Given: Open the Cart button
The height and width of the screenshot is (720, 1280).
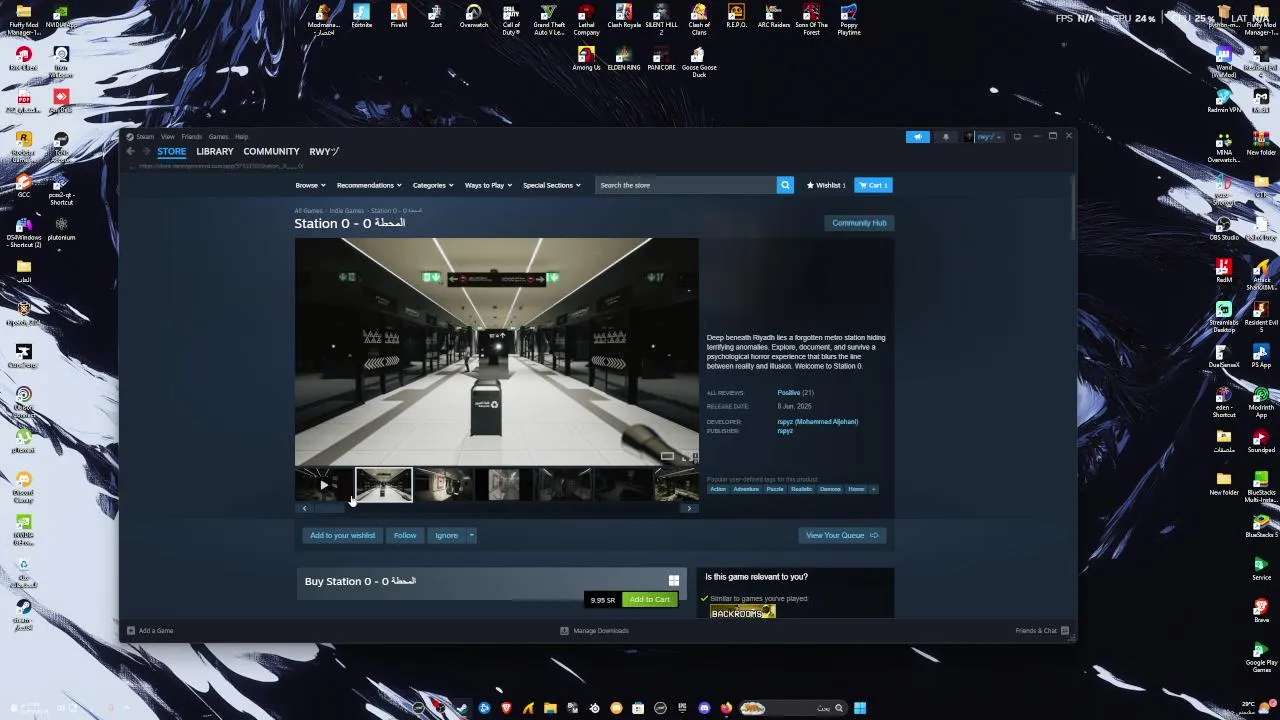Looking at the screenshot, I should (x=873, y=185).
